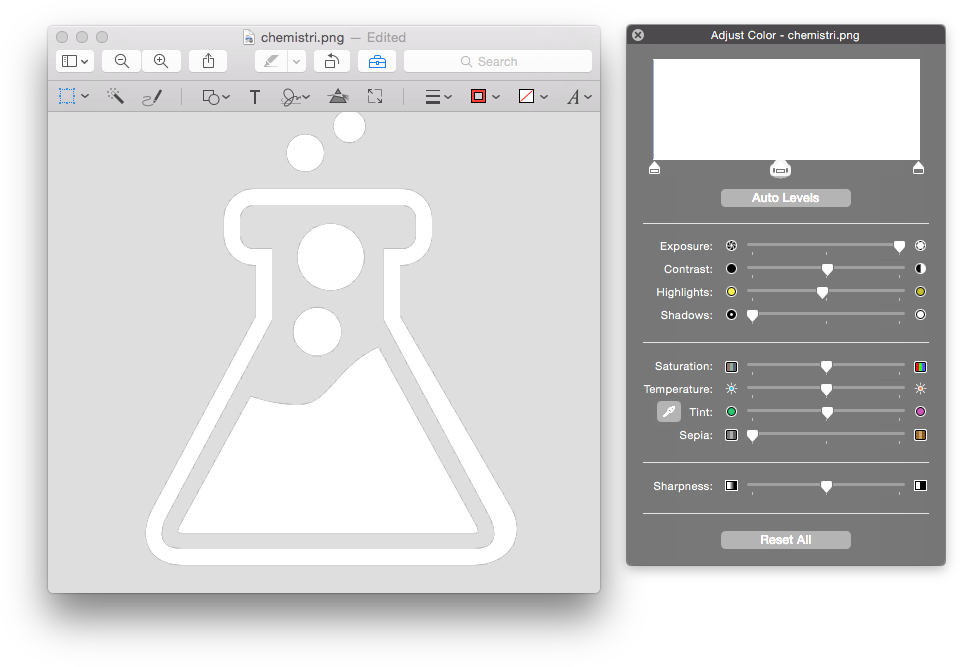
Task: Click the high Contrast half-circle icon
Action: coord(920,268)
